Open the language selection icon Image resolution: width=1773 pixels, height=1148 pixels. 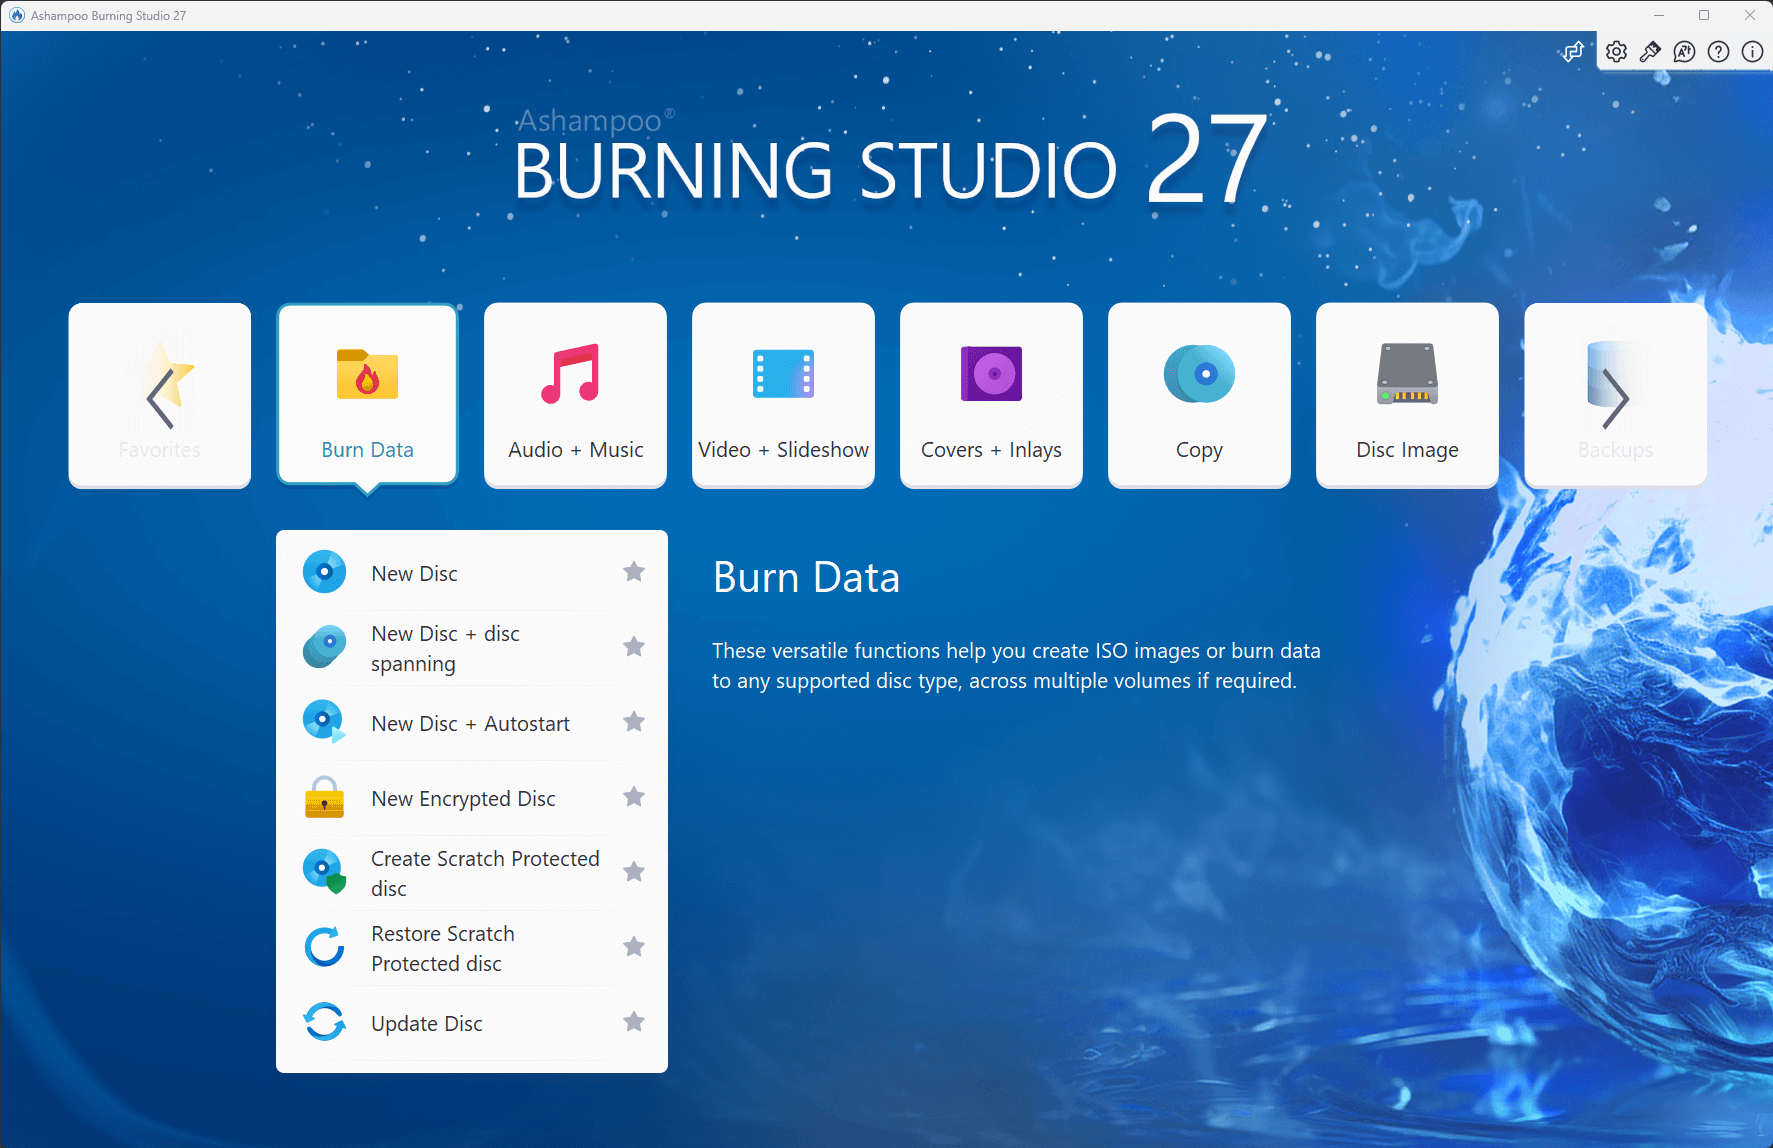pos(1684,51)
